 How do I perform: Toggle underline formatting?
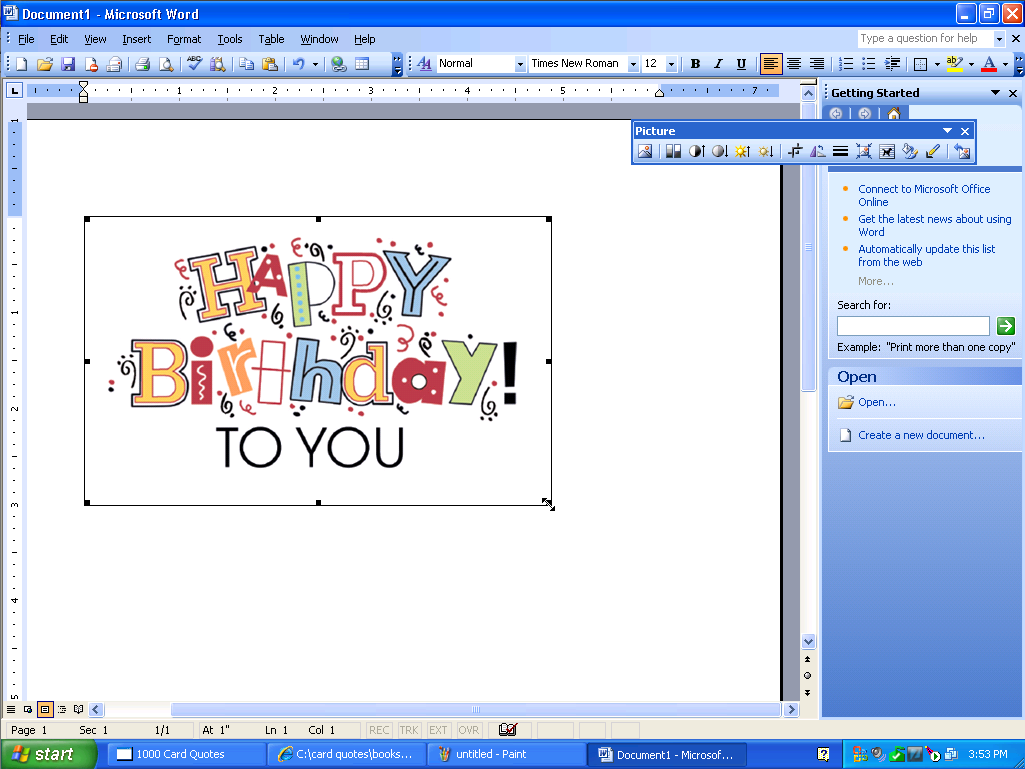pyautogui.click(x=741, y=63)
